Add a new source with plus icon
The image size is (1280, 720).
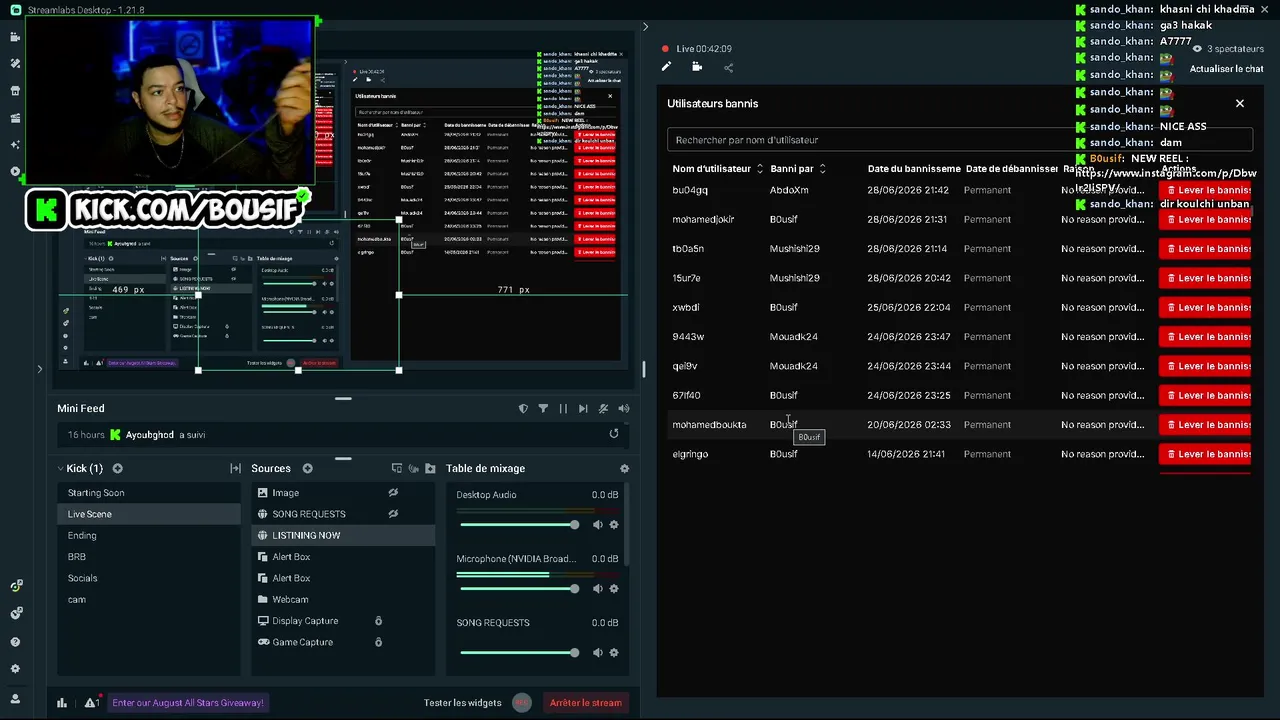coord(307,468)
